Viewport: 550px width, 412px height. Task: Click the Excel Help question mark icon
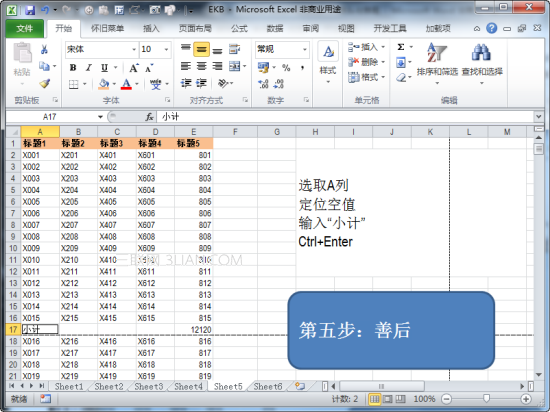tap(491, 28)
